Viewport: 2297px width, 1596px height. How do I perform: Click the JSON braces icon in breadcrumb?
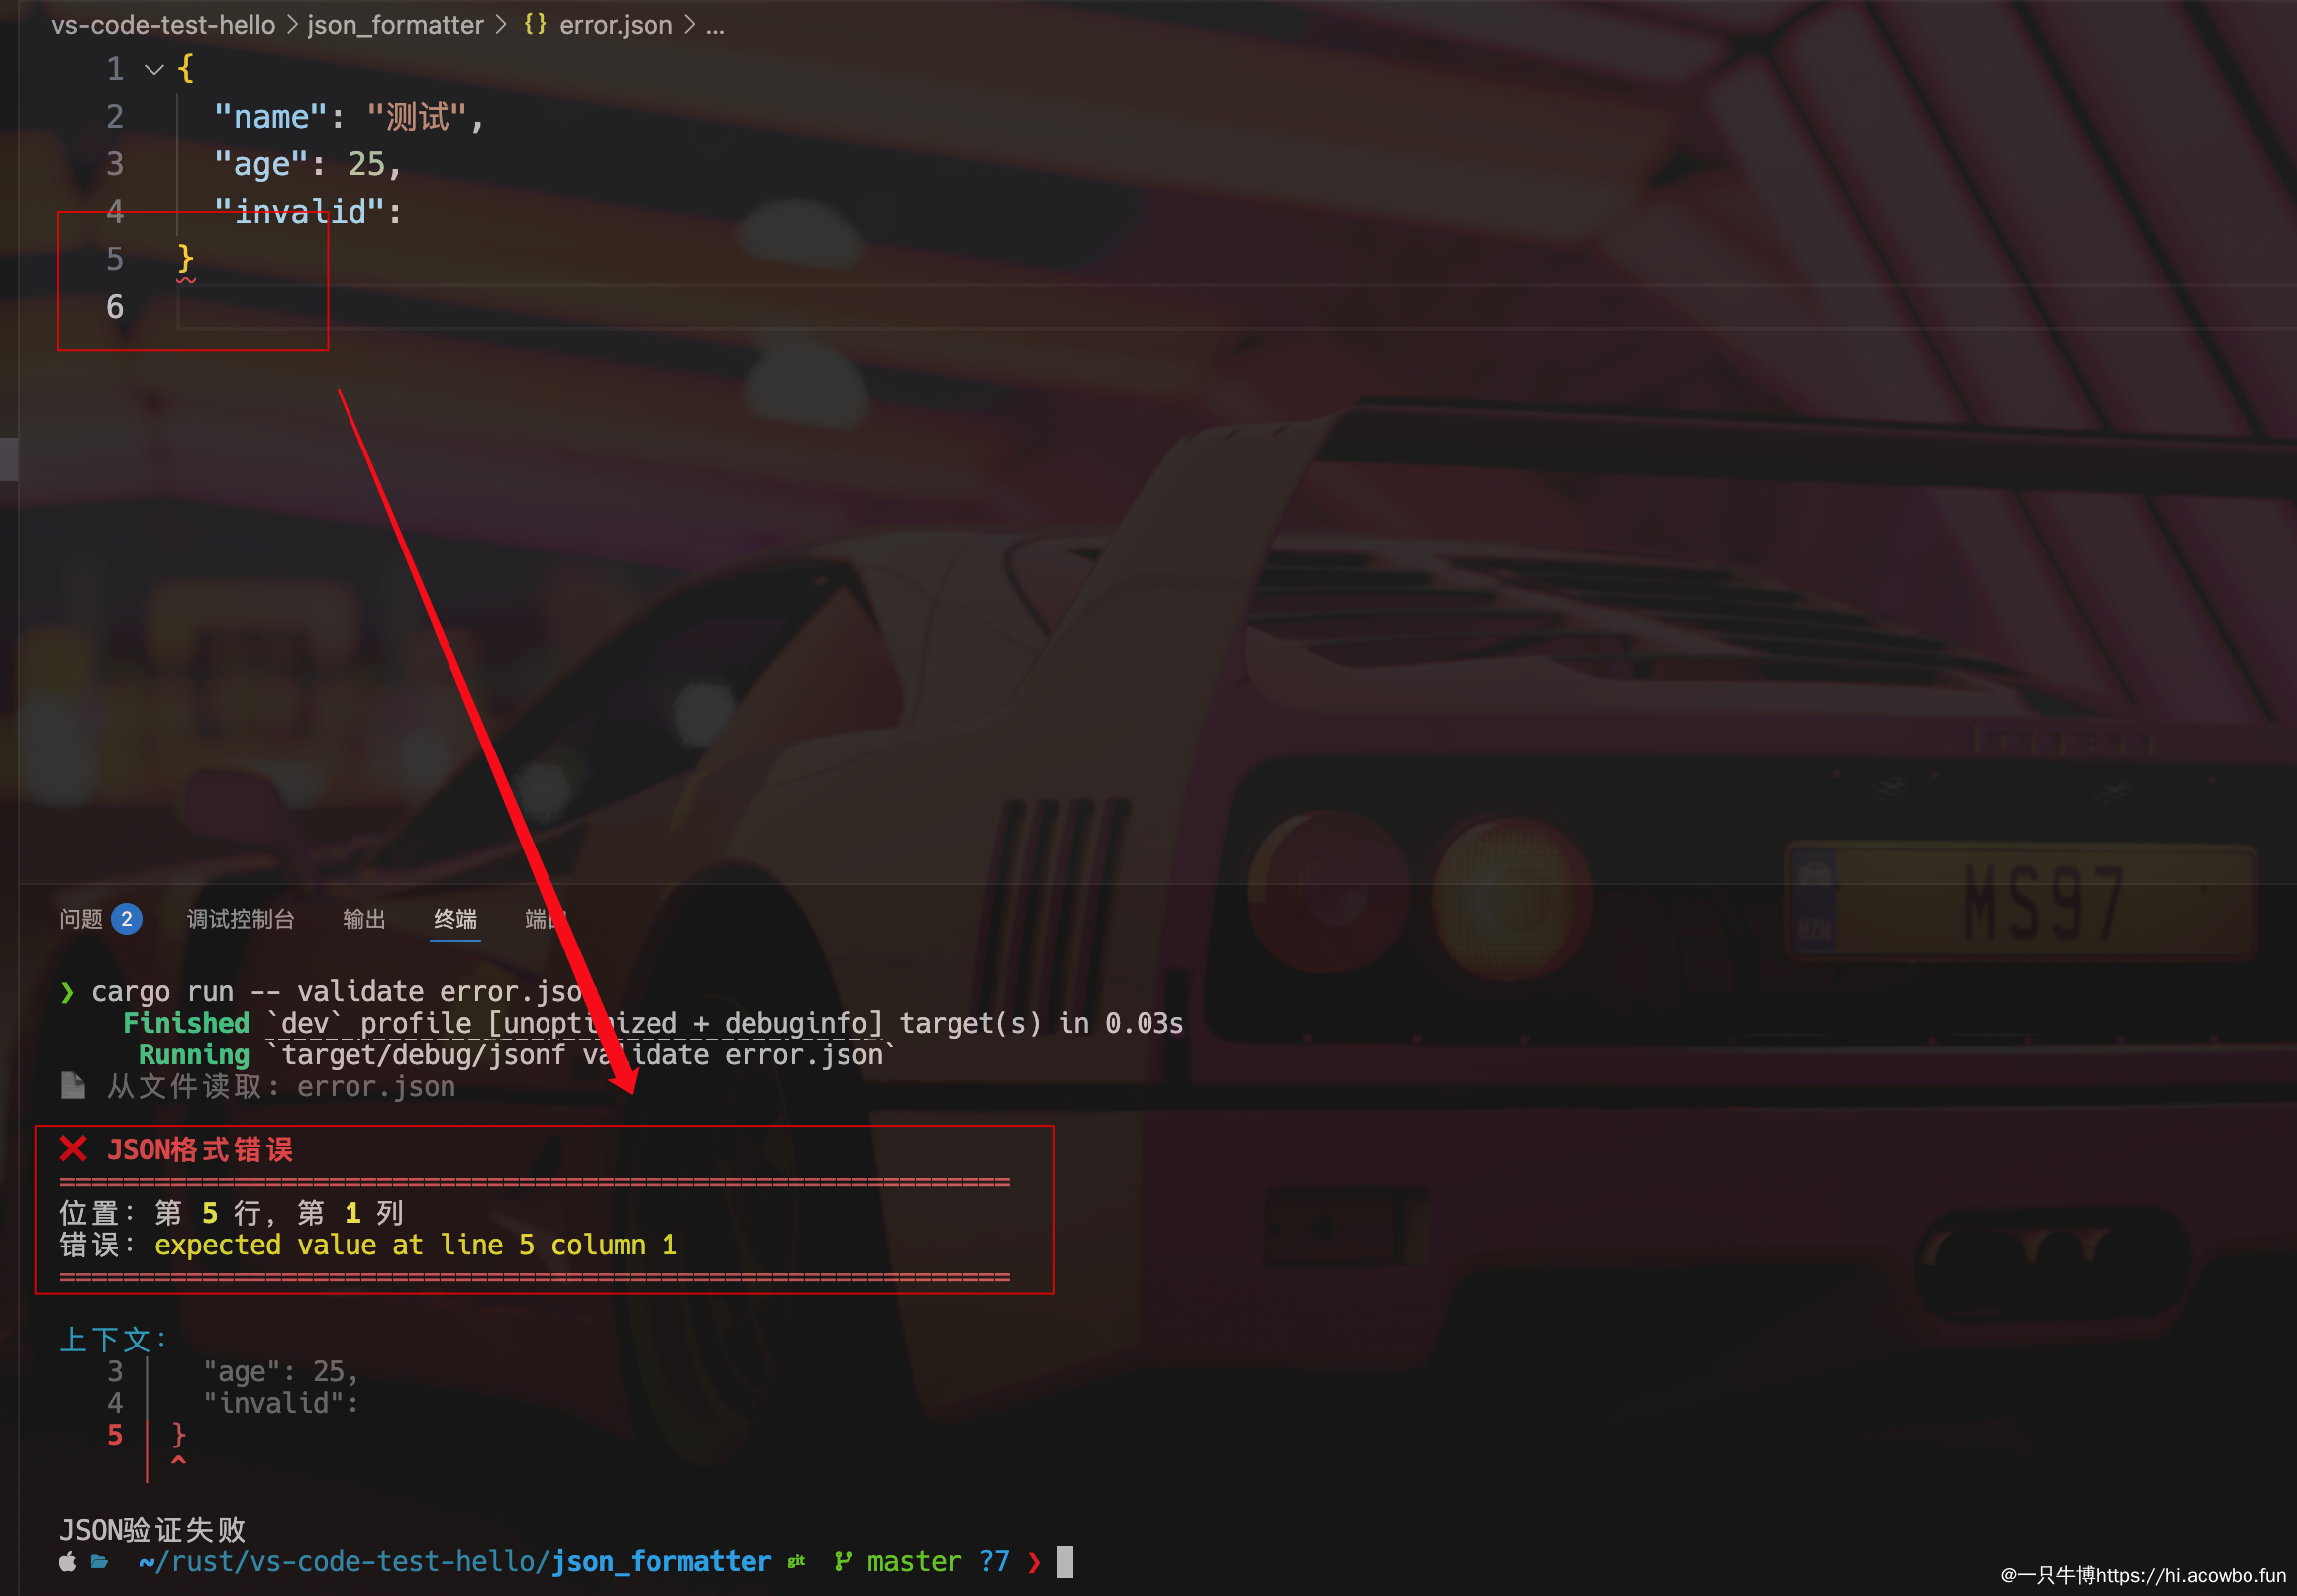(535, 24)
